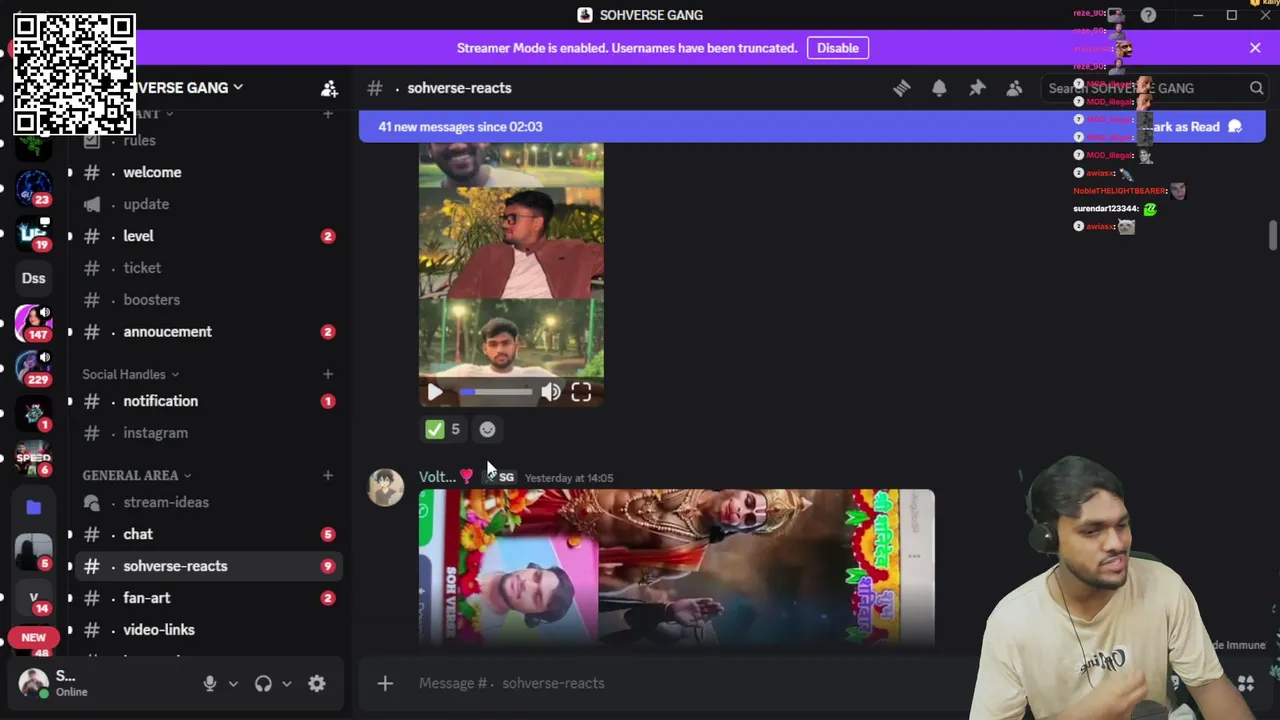Click the add reaction smiley icon
Screen dimensions: 1280x720
487,429
